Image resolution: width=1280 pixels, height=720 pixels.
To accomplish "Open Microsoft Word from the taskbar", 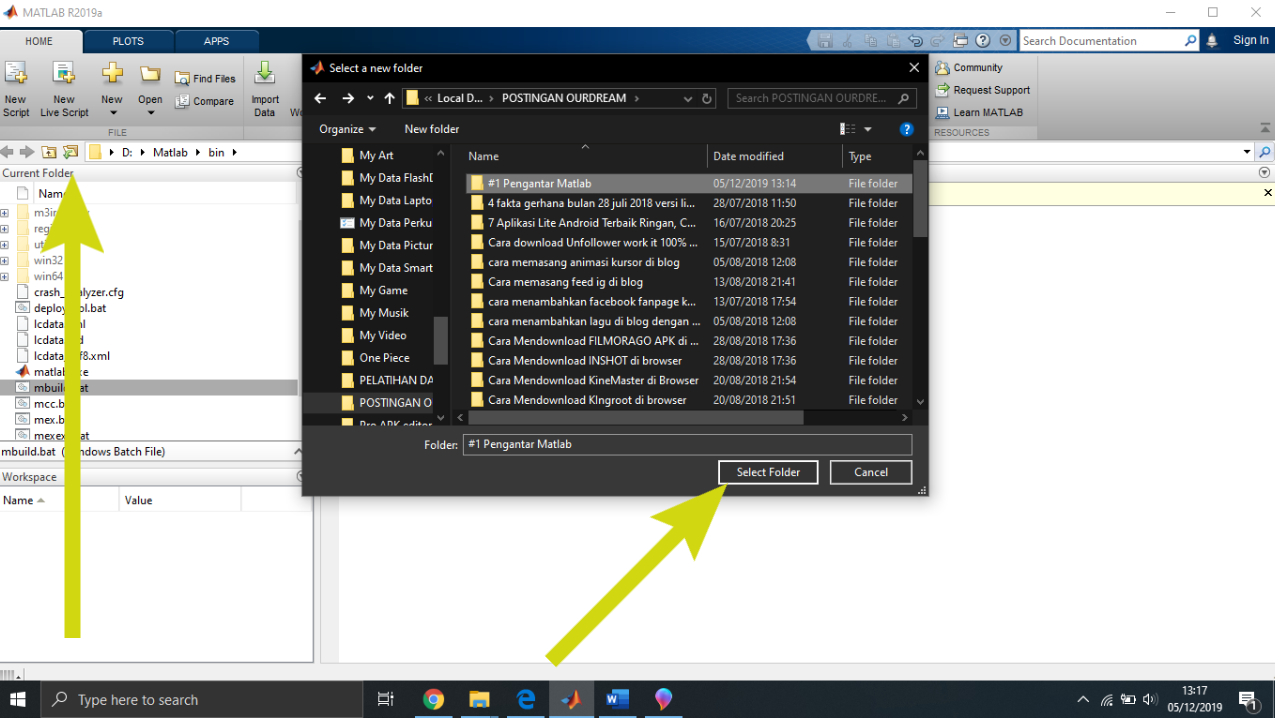I will (617, 699).
